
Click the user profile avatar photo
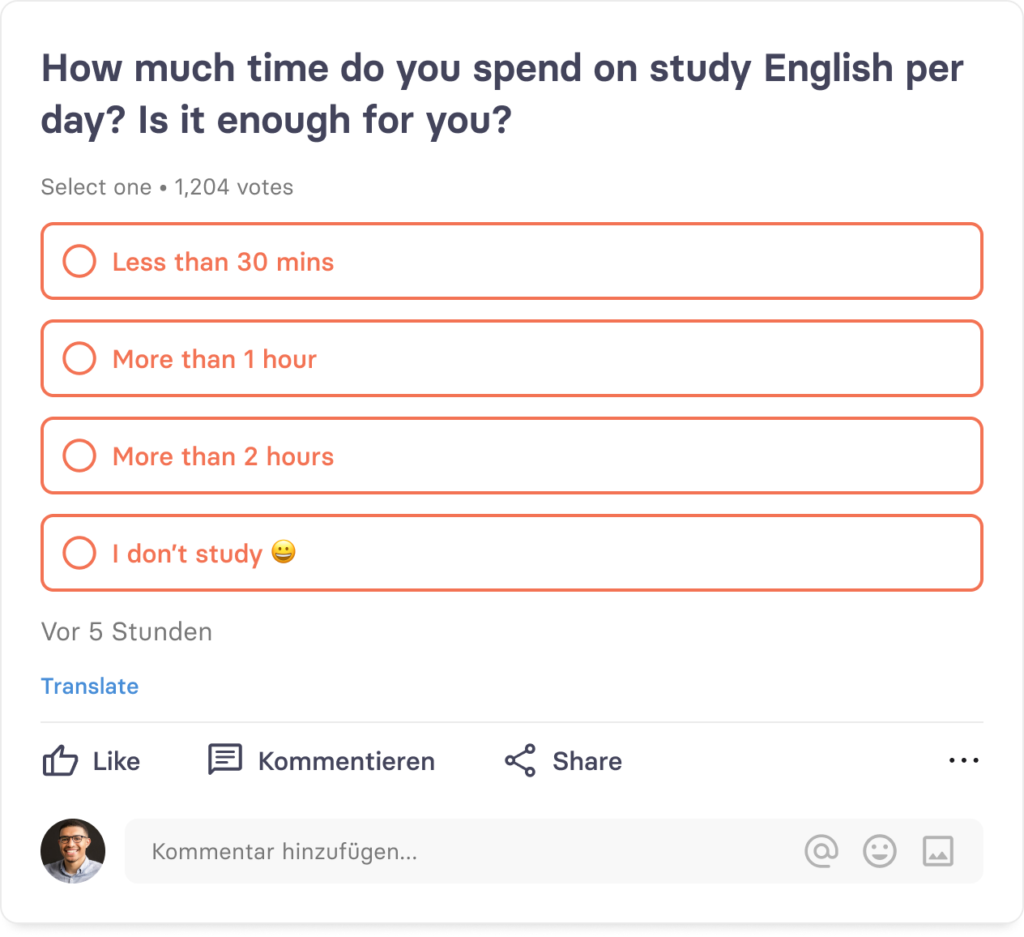[x=73, y=851]
